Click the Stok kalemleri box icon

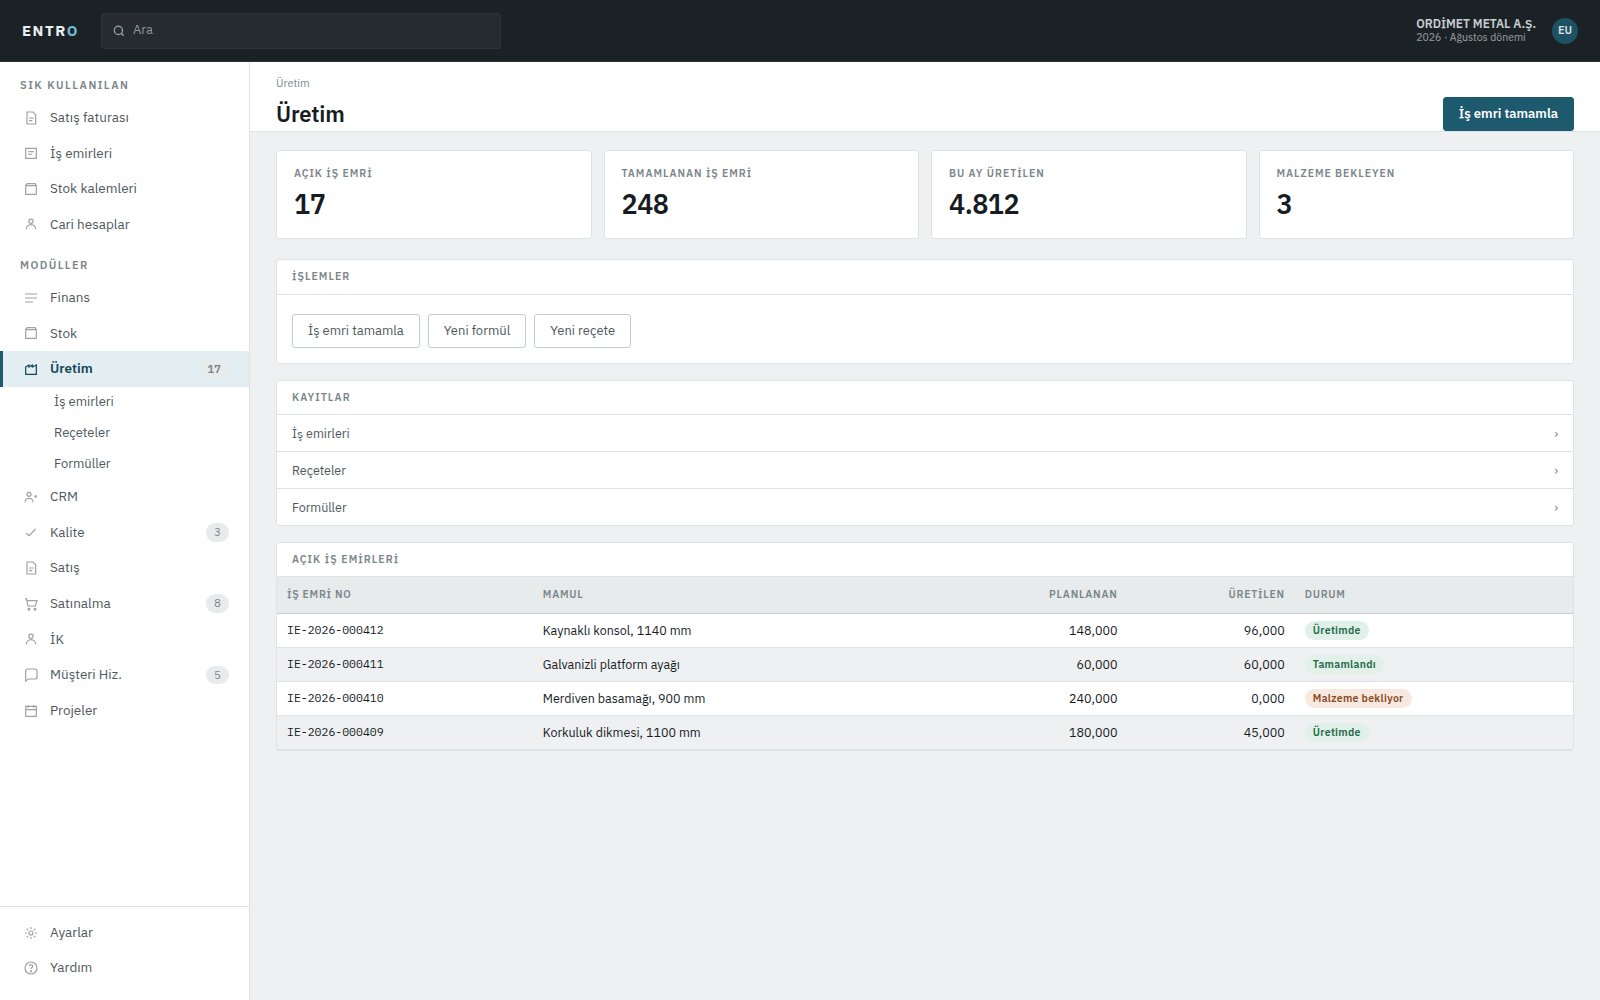pyautogui.click(x=31, y=189)
